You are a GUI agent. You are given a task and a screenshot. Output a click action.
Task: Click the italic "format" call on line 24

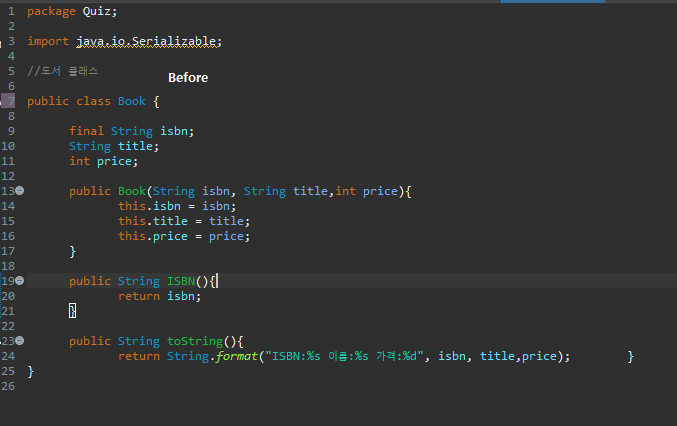pos(237,357)
